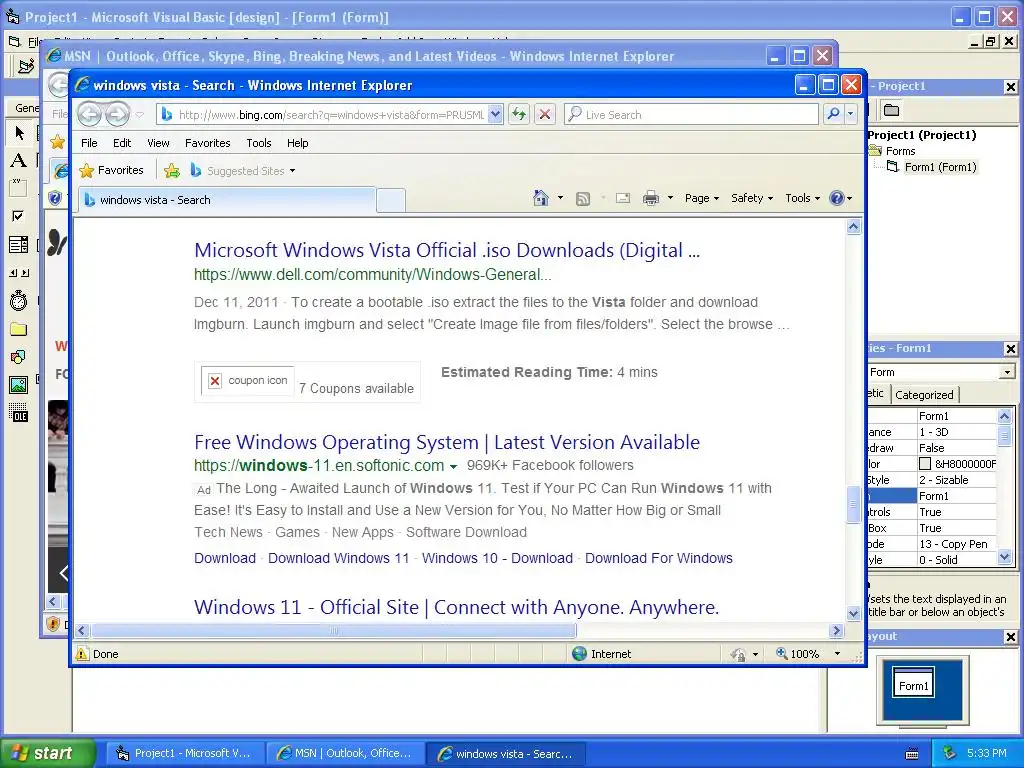This screenshot has height=768, width=1024.
Task: Expand the Suggested Sites dropdown
Action: (x=292, y=171)
